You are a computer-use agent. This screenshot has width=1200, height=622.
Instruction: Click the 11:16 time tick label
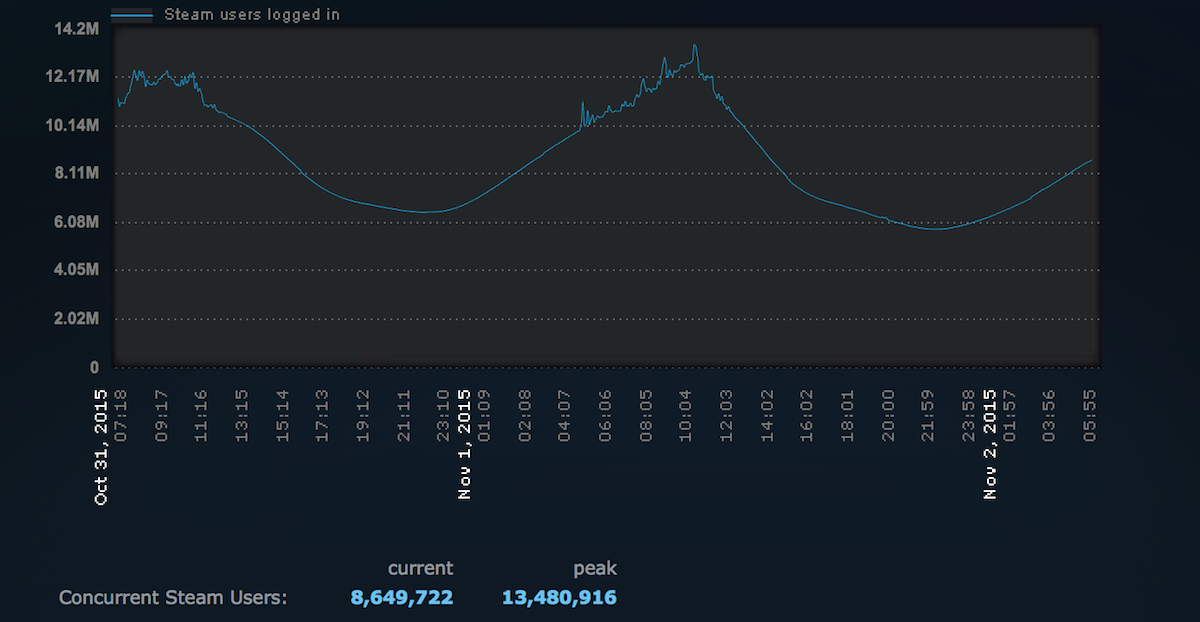(201, 416)
